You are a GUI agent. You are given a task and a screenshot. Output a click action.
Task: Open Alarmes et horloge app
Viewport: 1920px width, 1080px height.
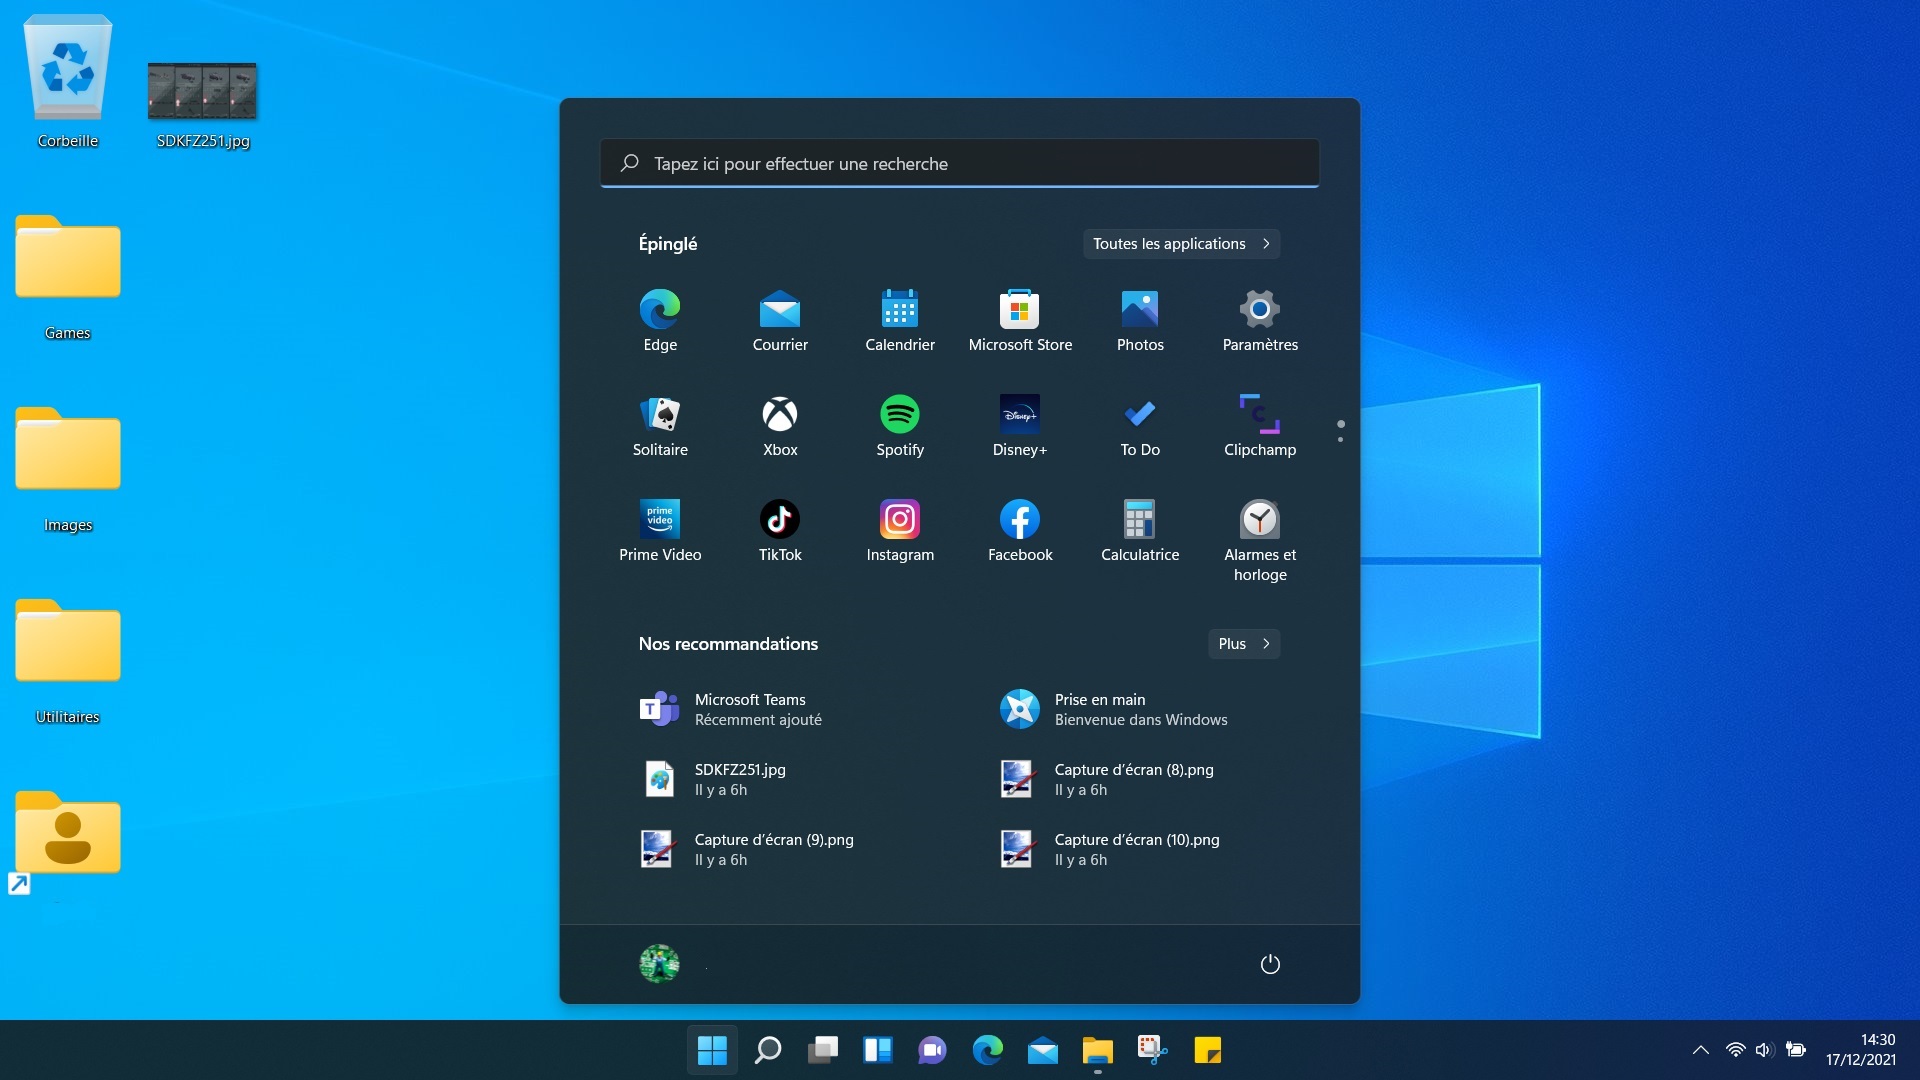point(1260,540)
